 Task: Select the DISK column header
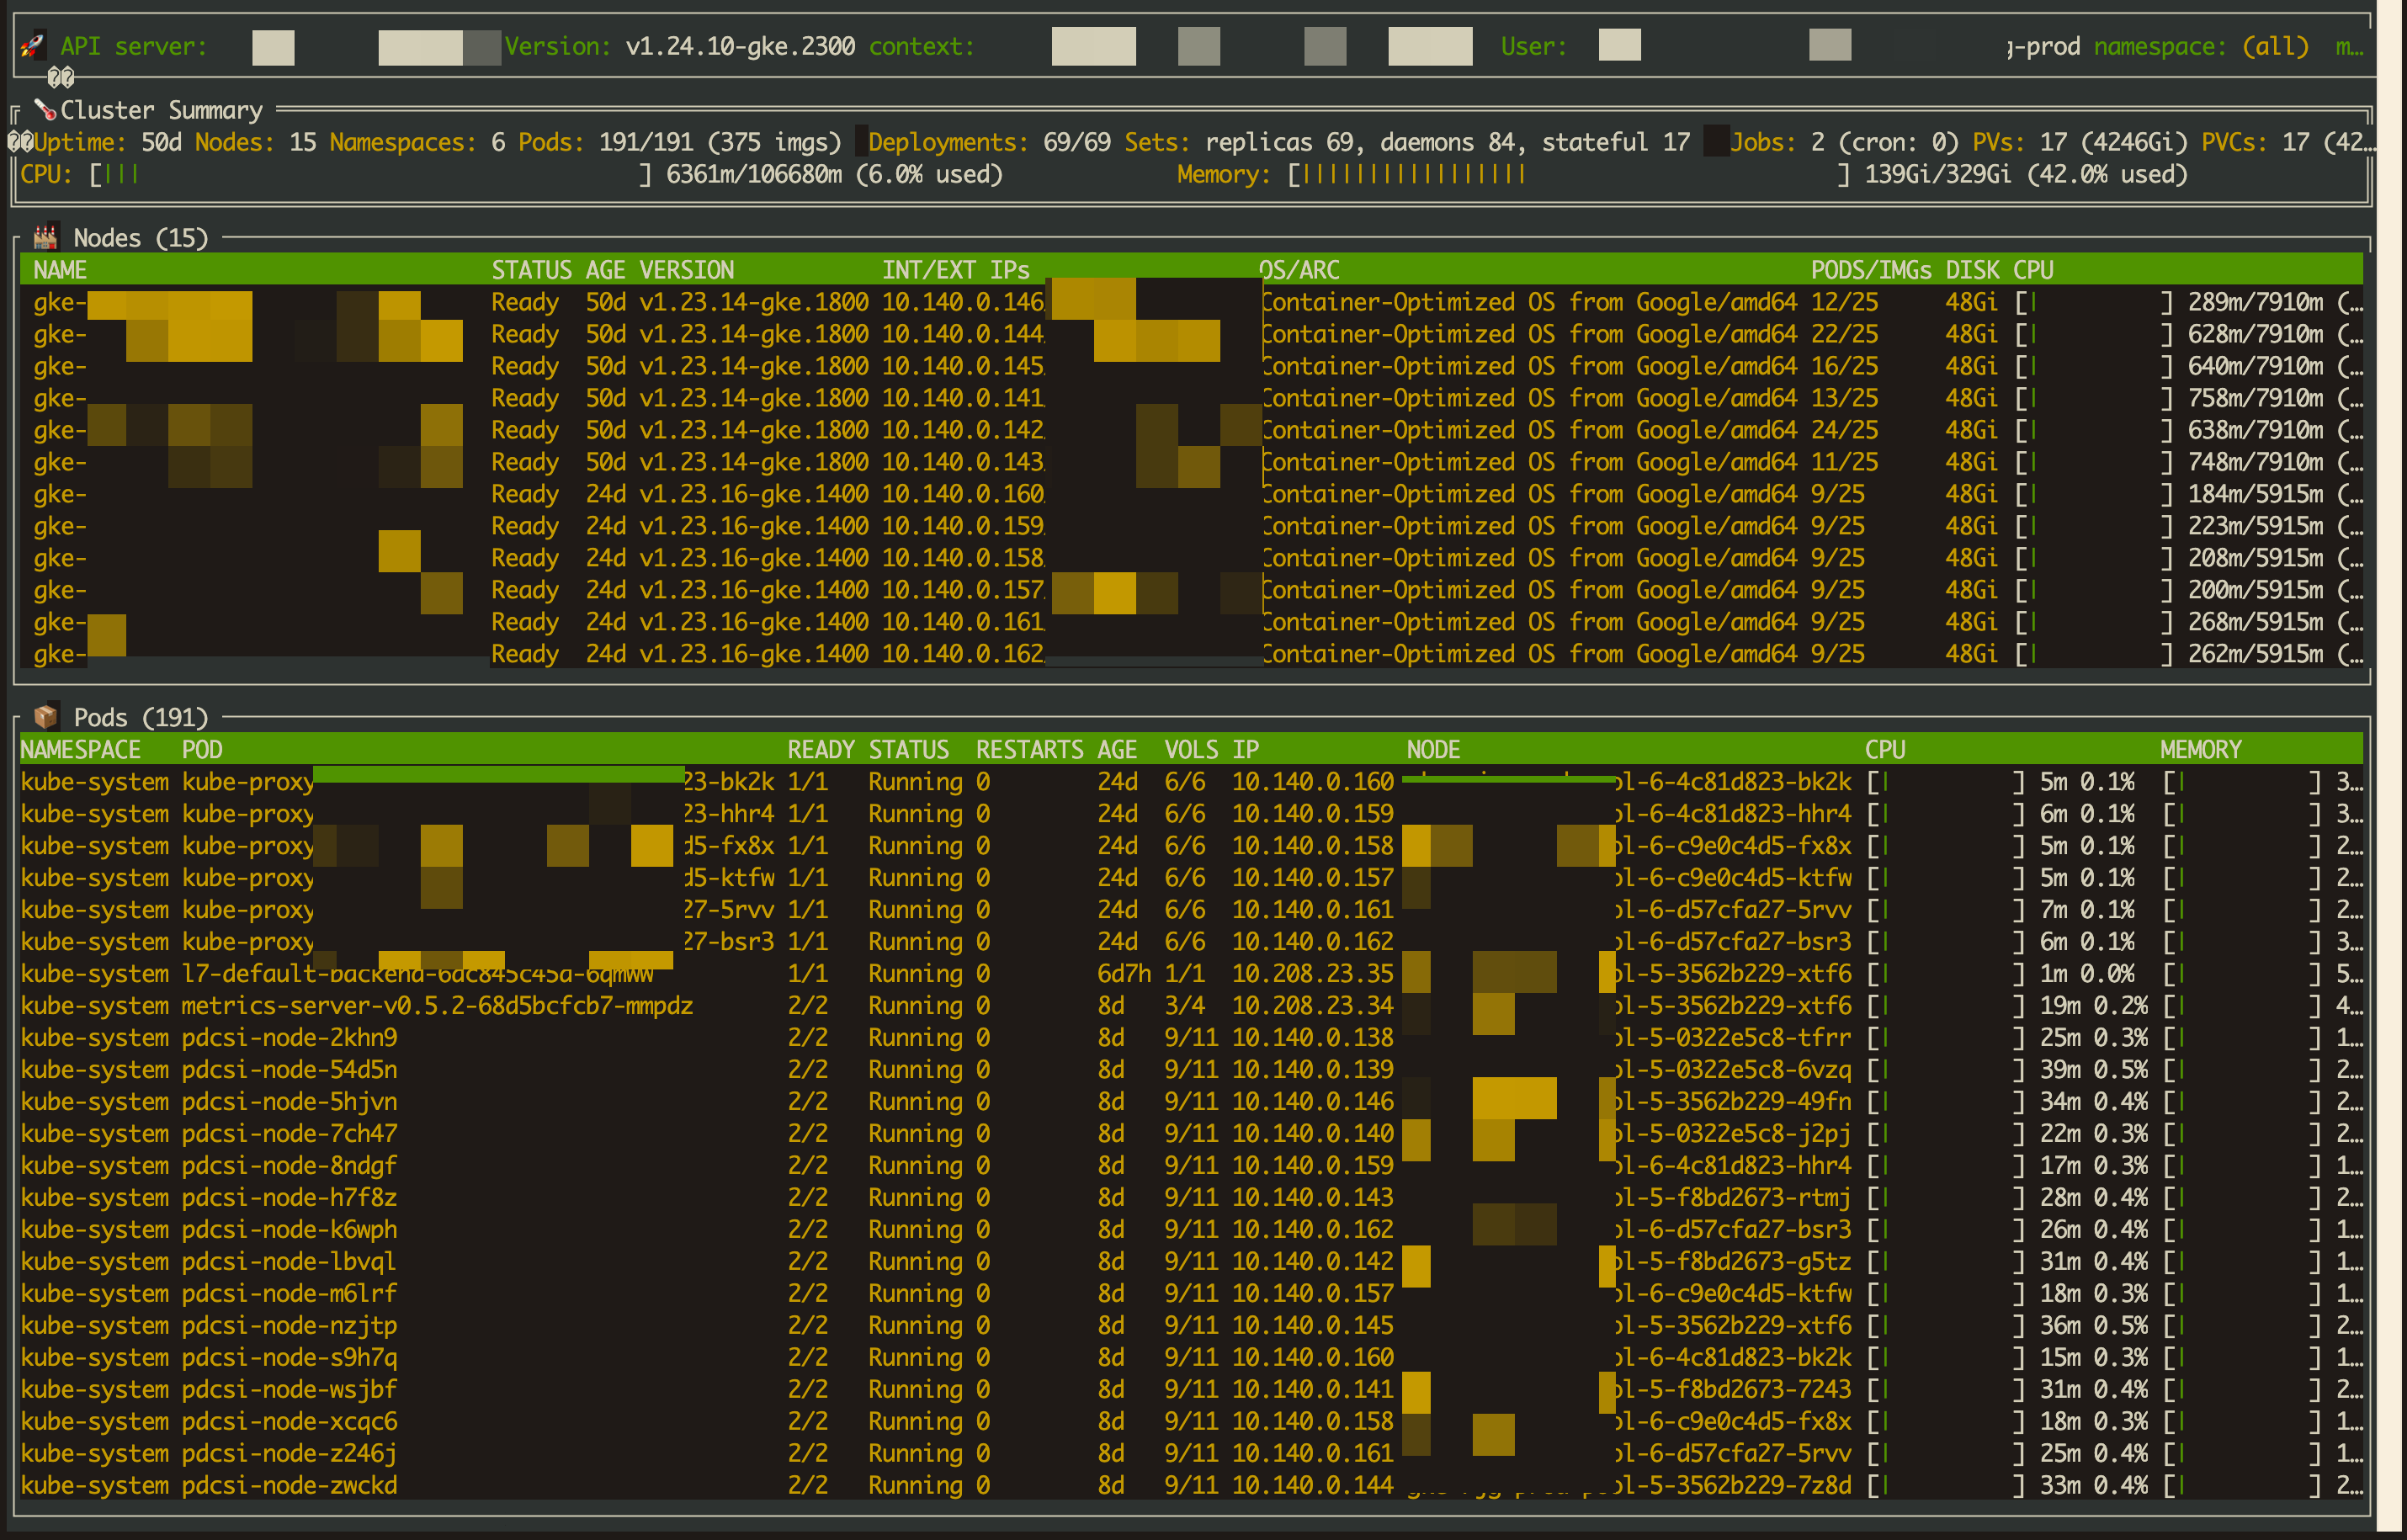coord(1972,270)
